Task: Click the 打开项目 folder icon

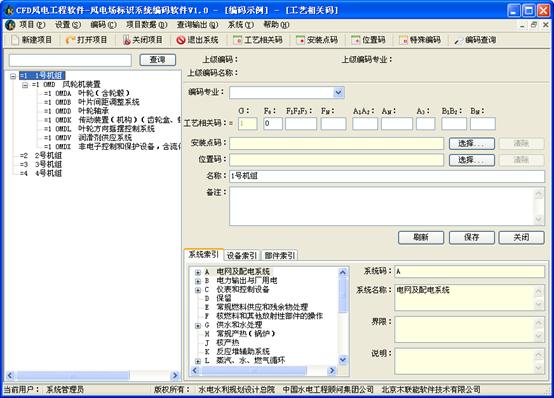Action: coord(70,40)
